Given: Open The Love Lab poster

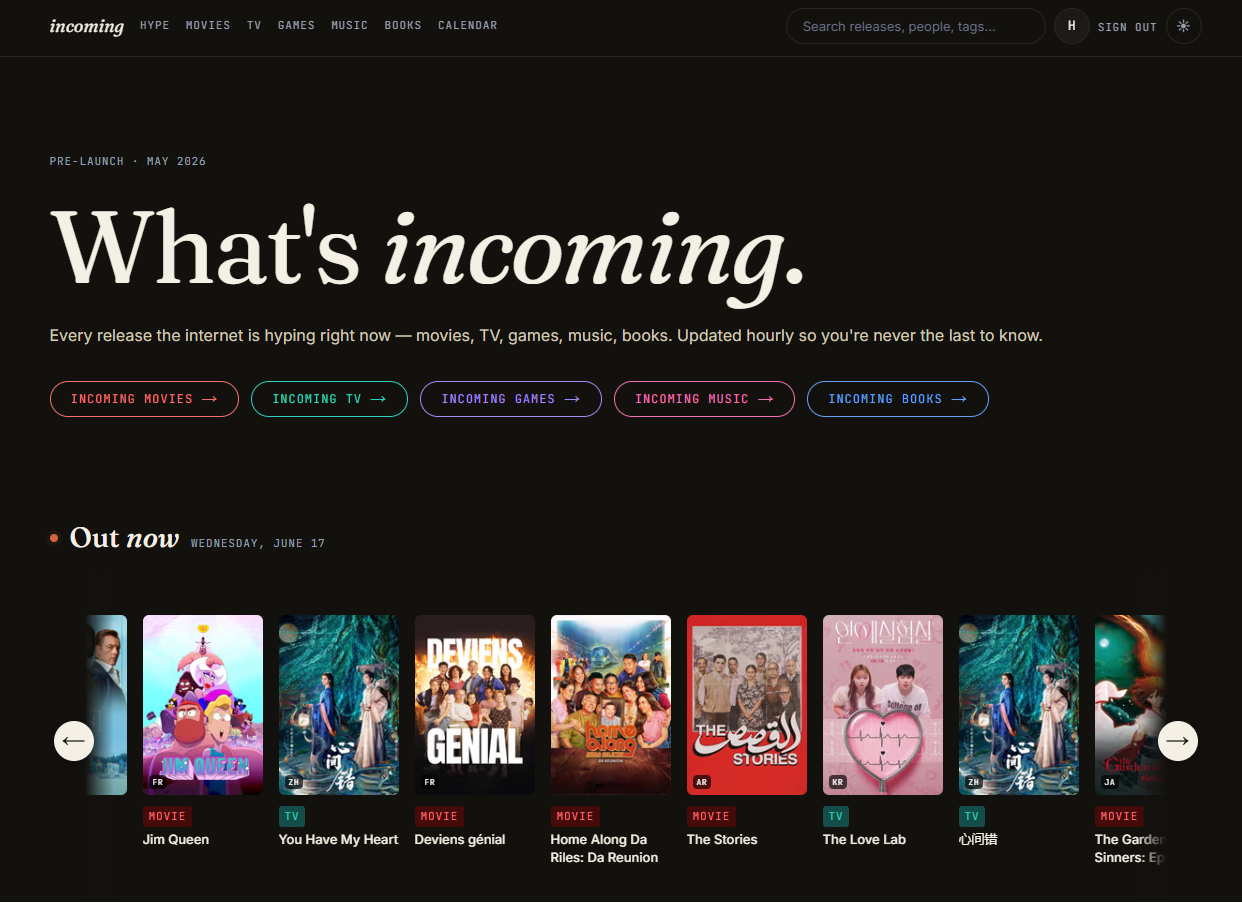Looking at the screenshot, I should [883, 705].
